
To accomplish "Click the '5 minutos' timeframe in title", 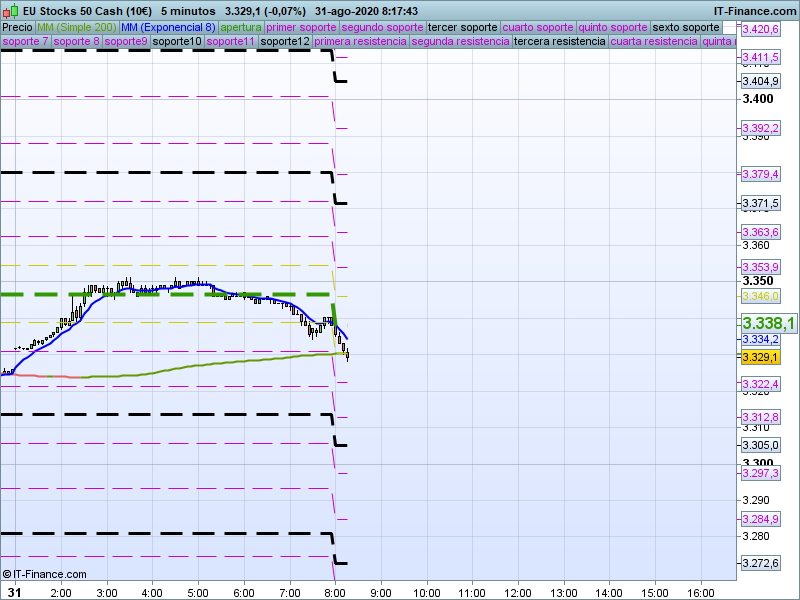I will (188, 9).
